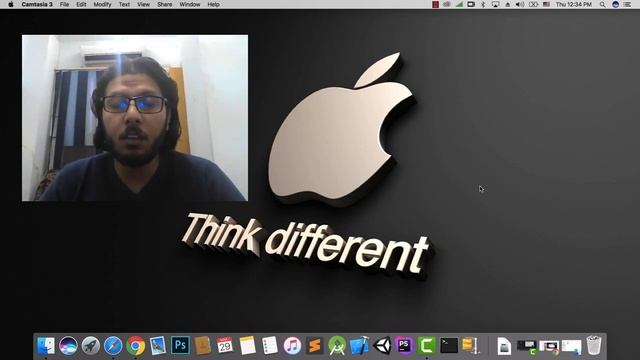Screen dimensions: 640x360
Task: Open the rightmost minimized window thumbnail
Action: click(x=571, y=347)
